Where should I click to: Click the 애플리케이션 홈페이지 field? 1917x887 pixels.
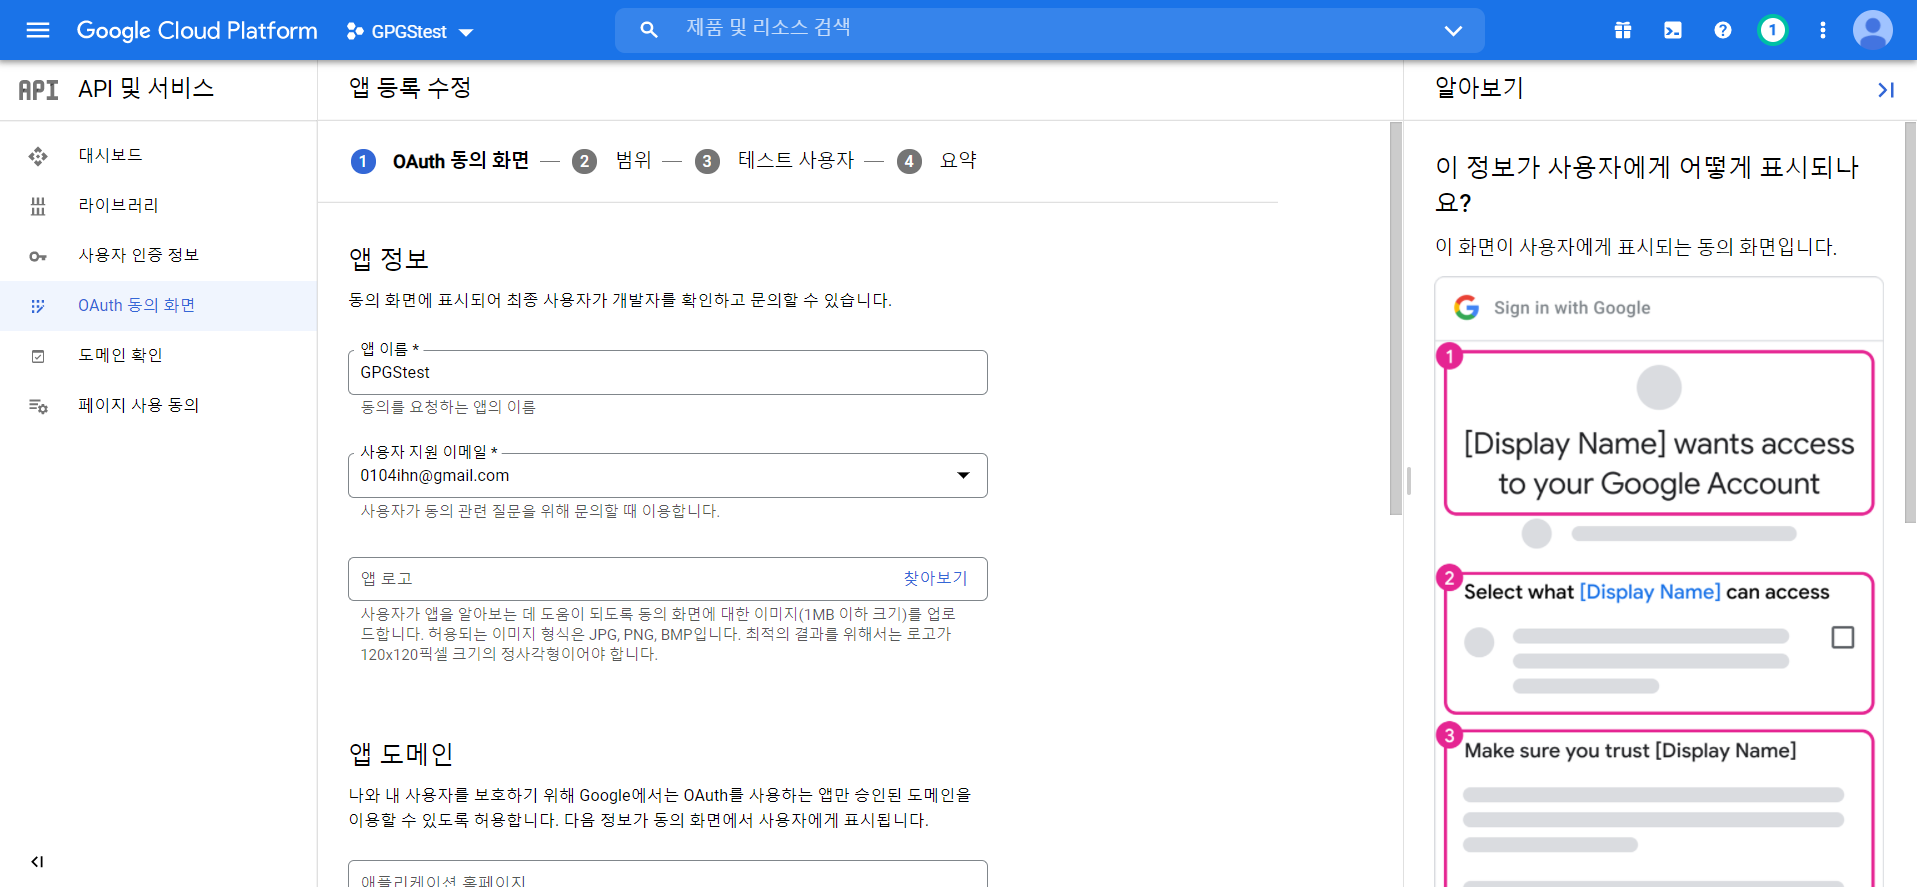668,874
